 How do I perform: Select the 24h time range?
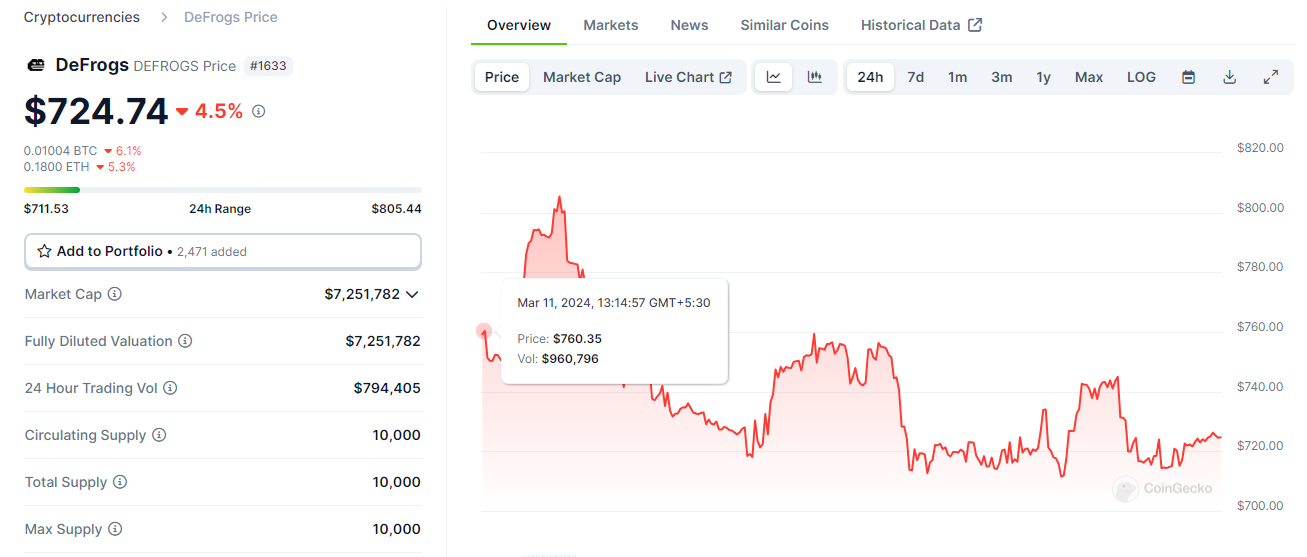click(870, 77)
